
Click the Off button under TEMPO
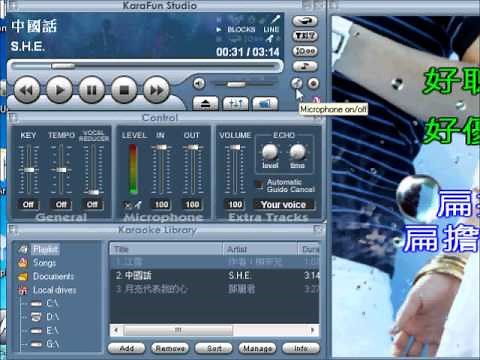[x=61, y=204]
